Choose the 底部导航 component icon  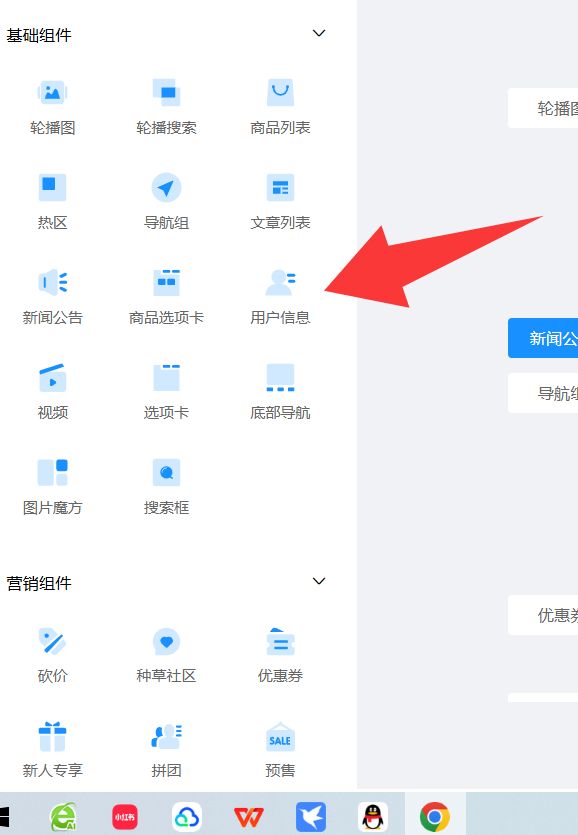[280, 378]
